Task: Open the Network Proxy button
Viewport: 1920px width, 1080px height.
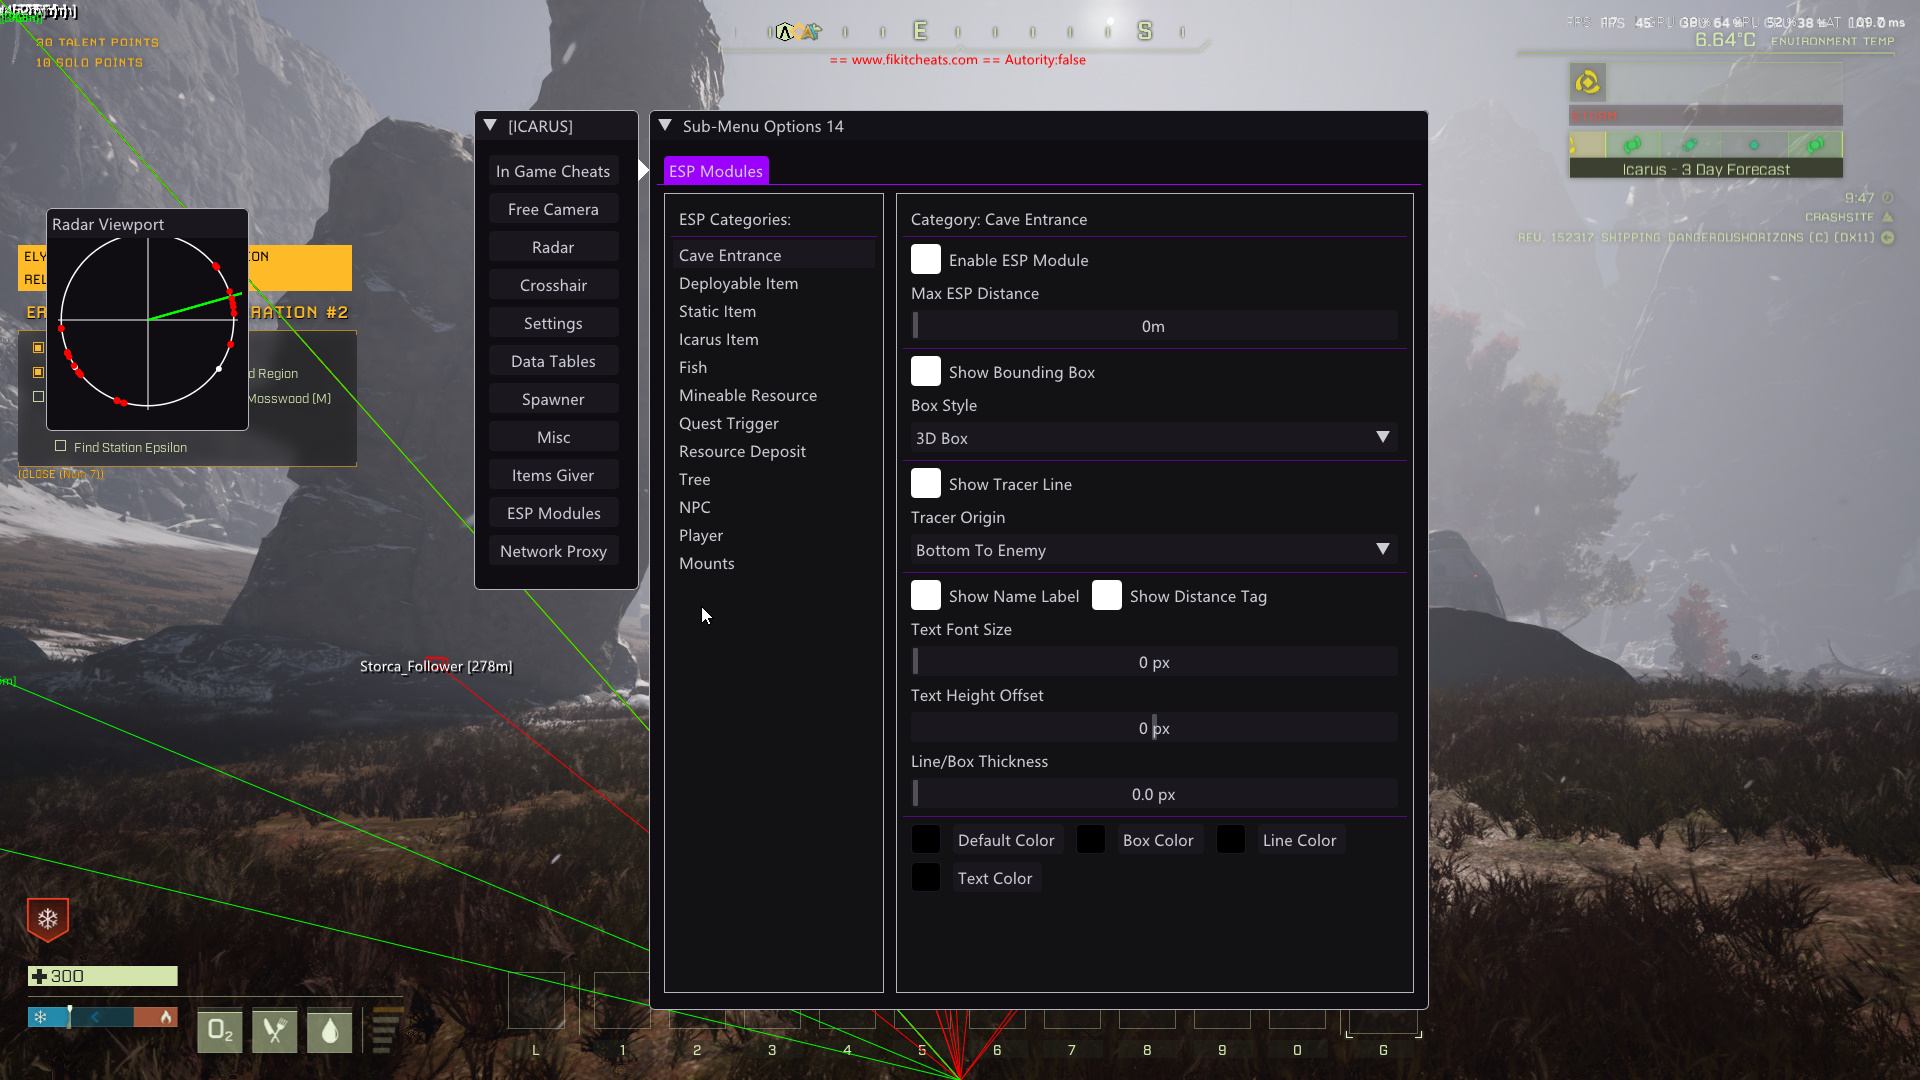Action: (x=553, y=551)
